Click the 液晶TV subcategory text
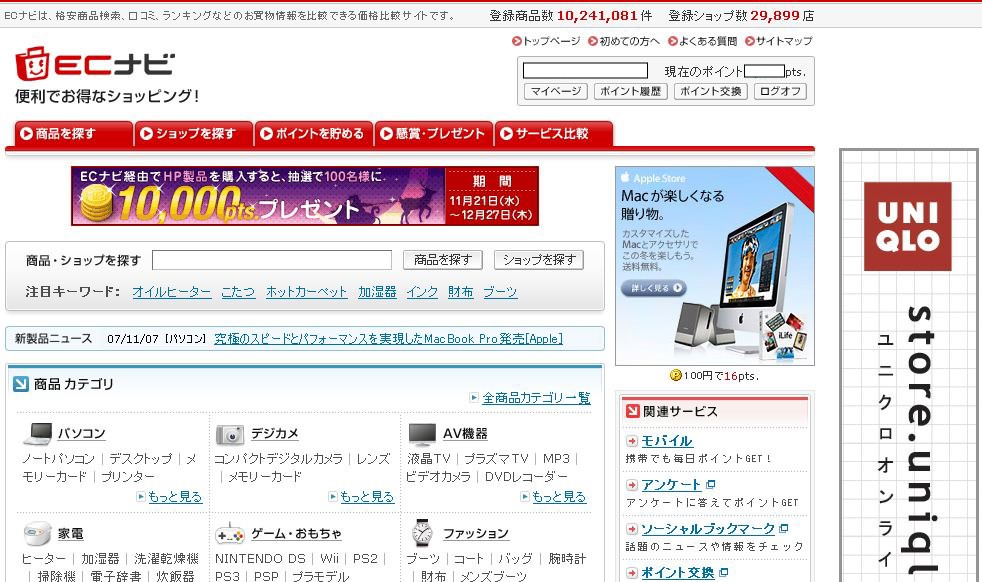 [x=429, y=459]
